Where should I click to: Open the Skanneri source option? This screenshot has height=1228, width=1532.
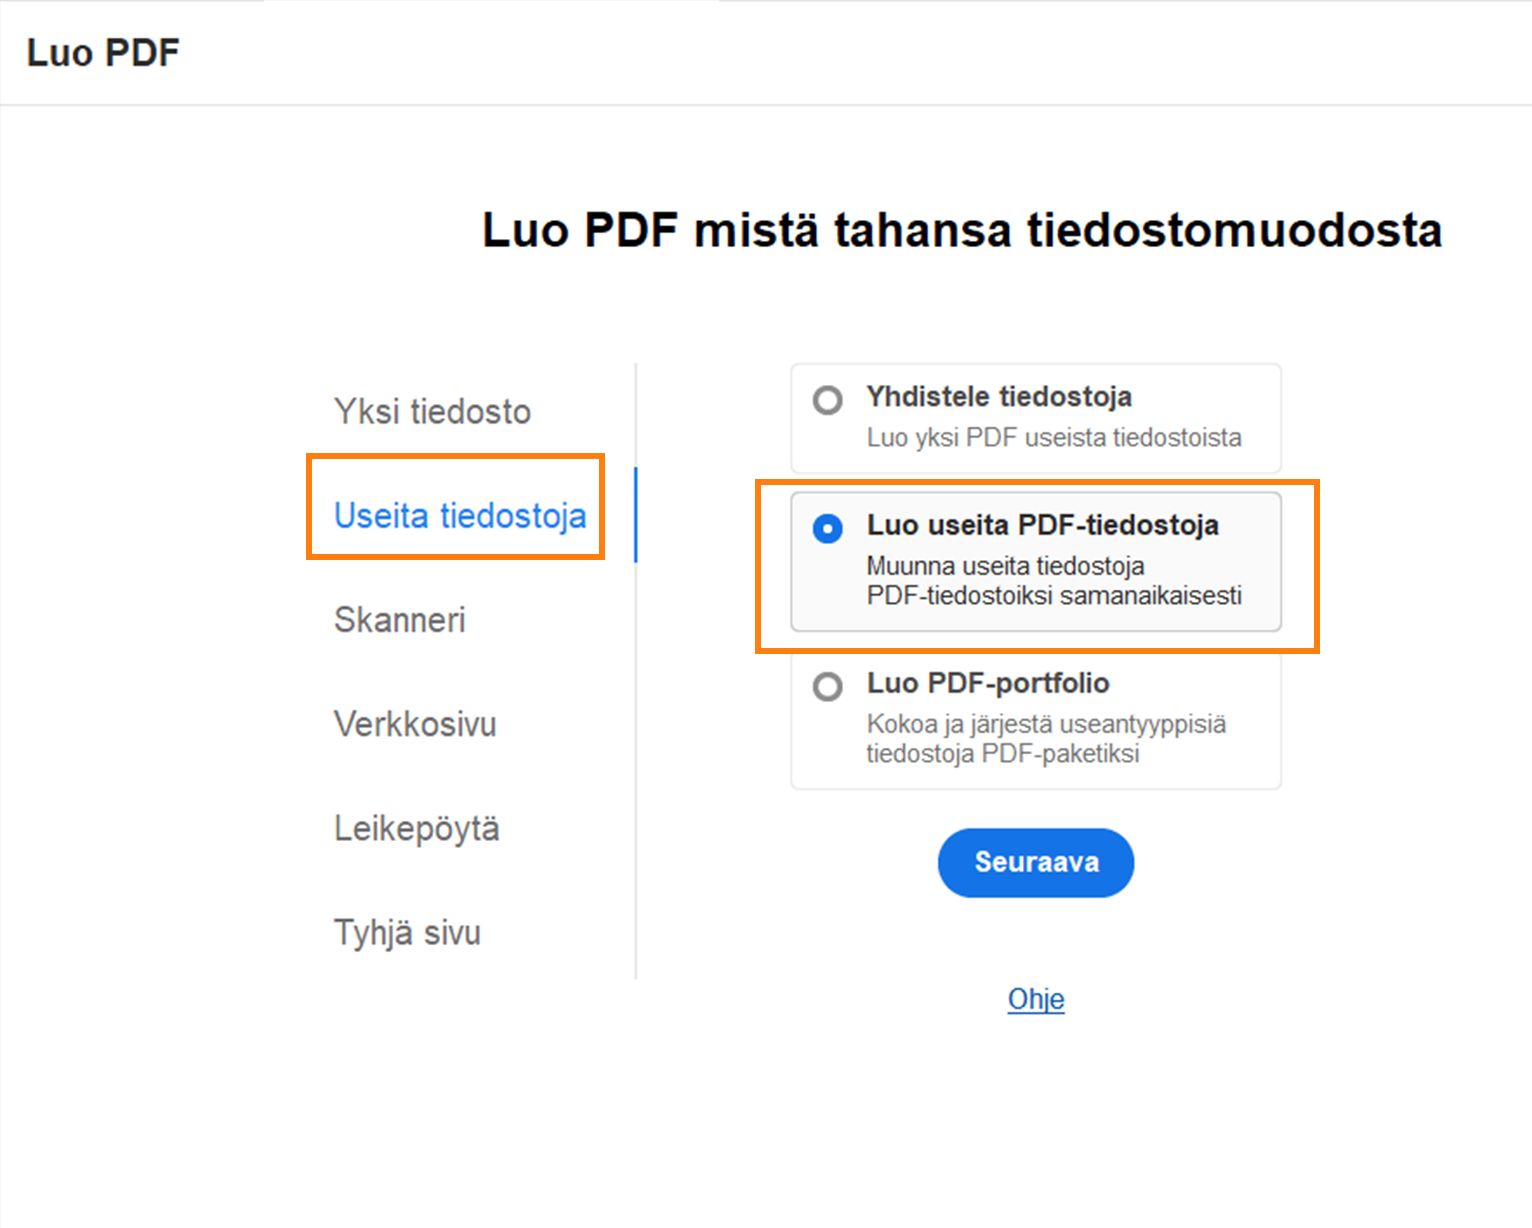pyautogui.click(x=399, y=621)
